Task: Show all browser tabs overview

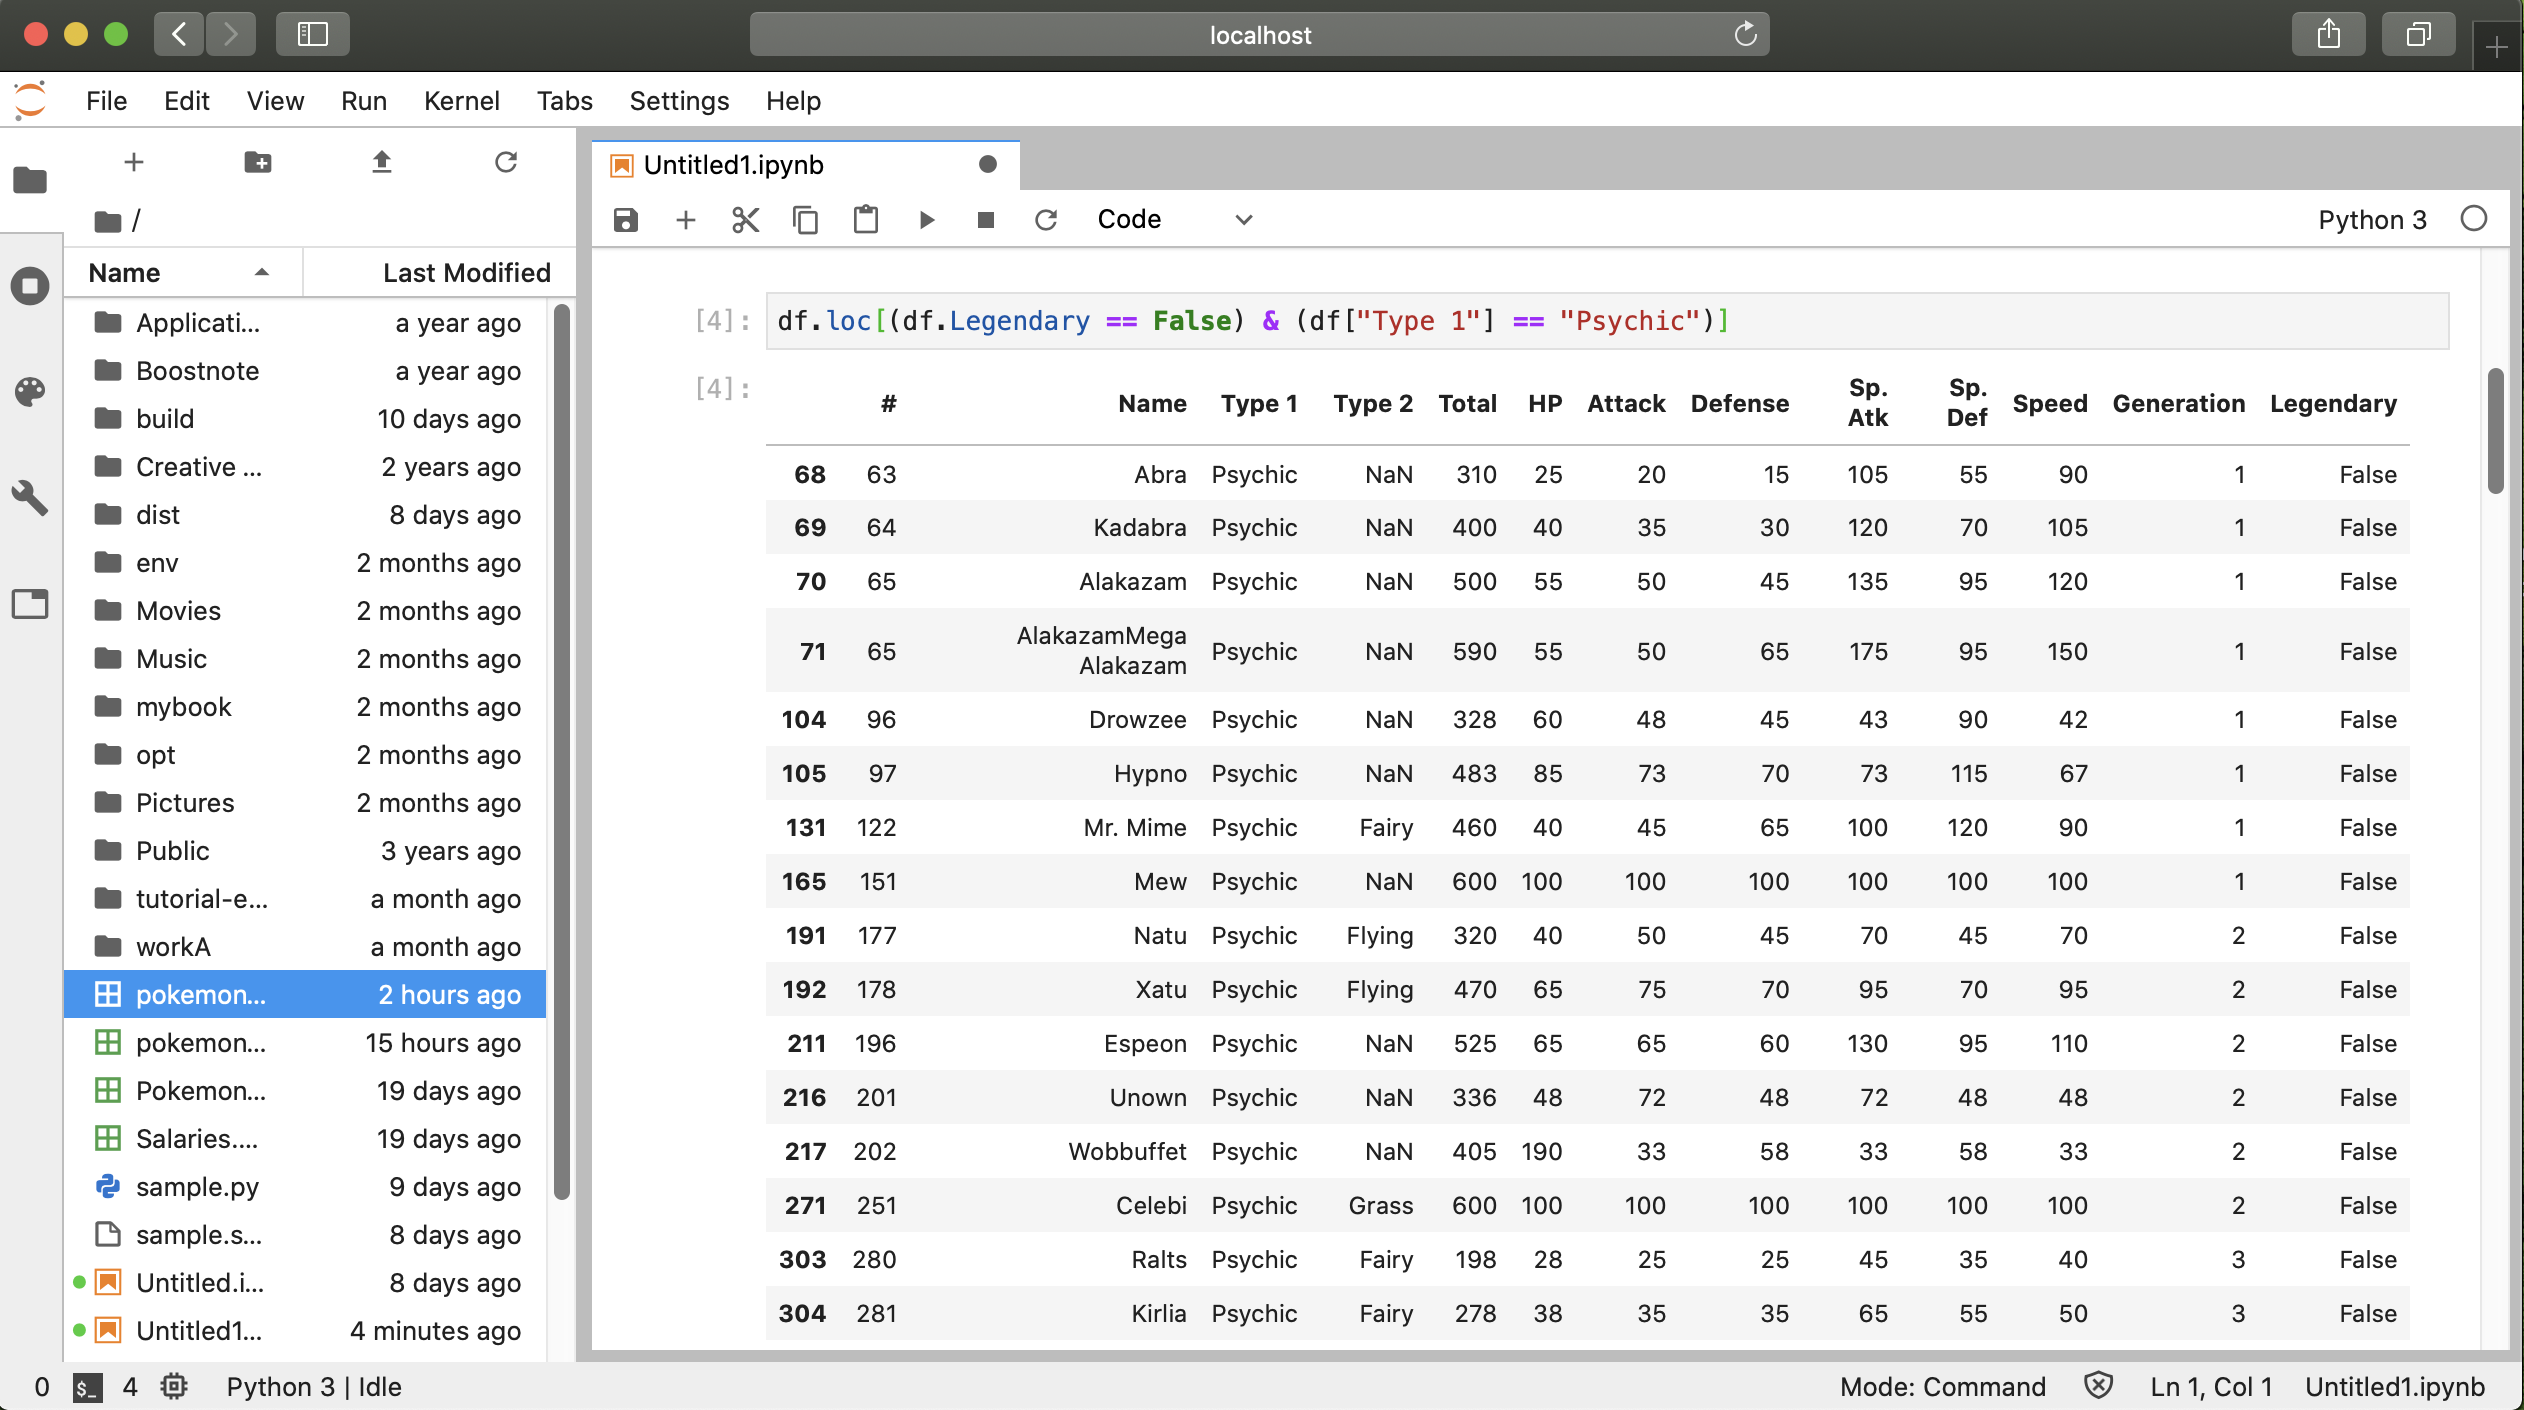Action: [x=2419, y=35]
